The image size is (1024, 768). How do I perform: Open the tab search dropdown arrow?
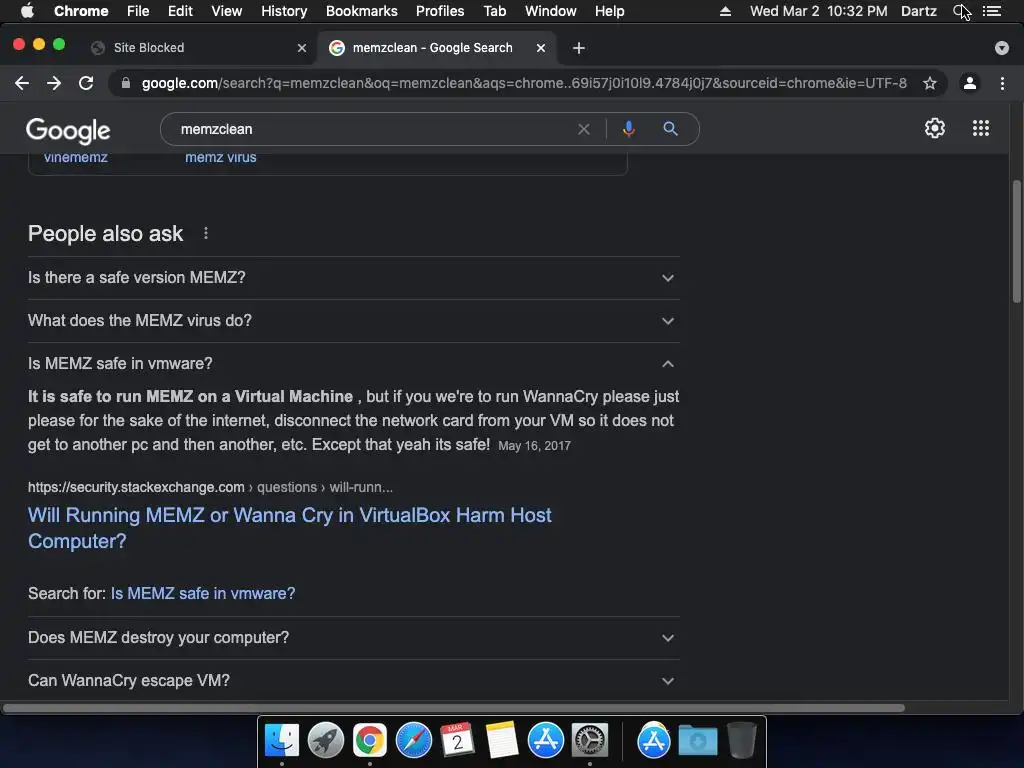[1001, 48]
